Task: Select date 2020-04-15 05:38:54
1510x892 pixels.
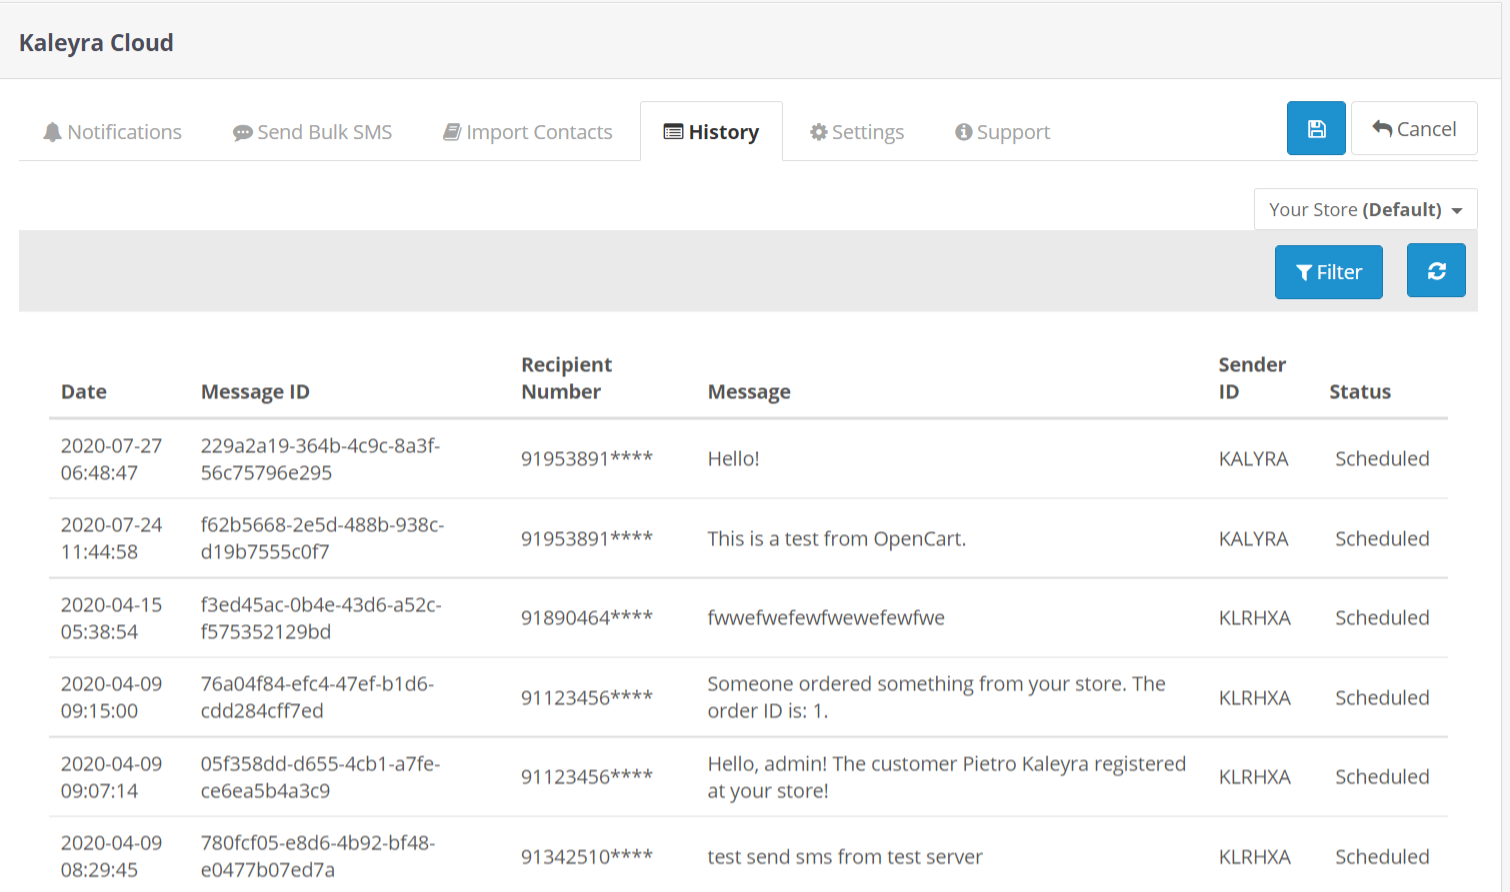Action: 111,618
